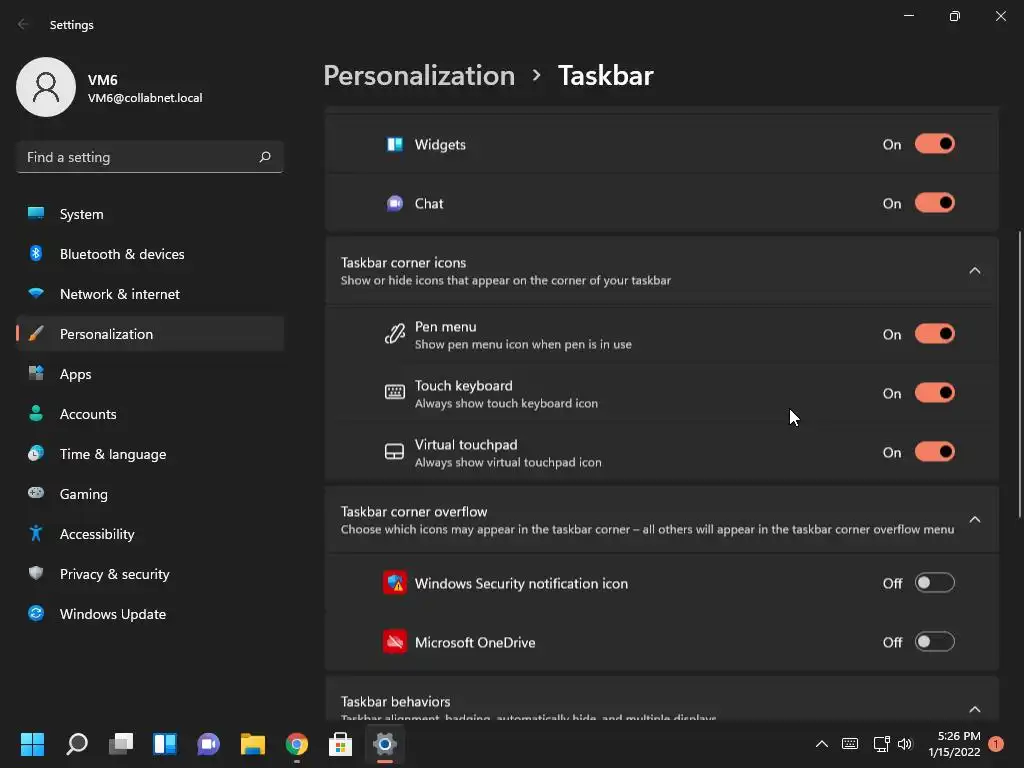Enable the Microsoft OneDrive toggle

pyautogui.click(x=935, y=642)
